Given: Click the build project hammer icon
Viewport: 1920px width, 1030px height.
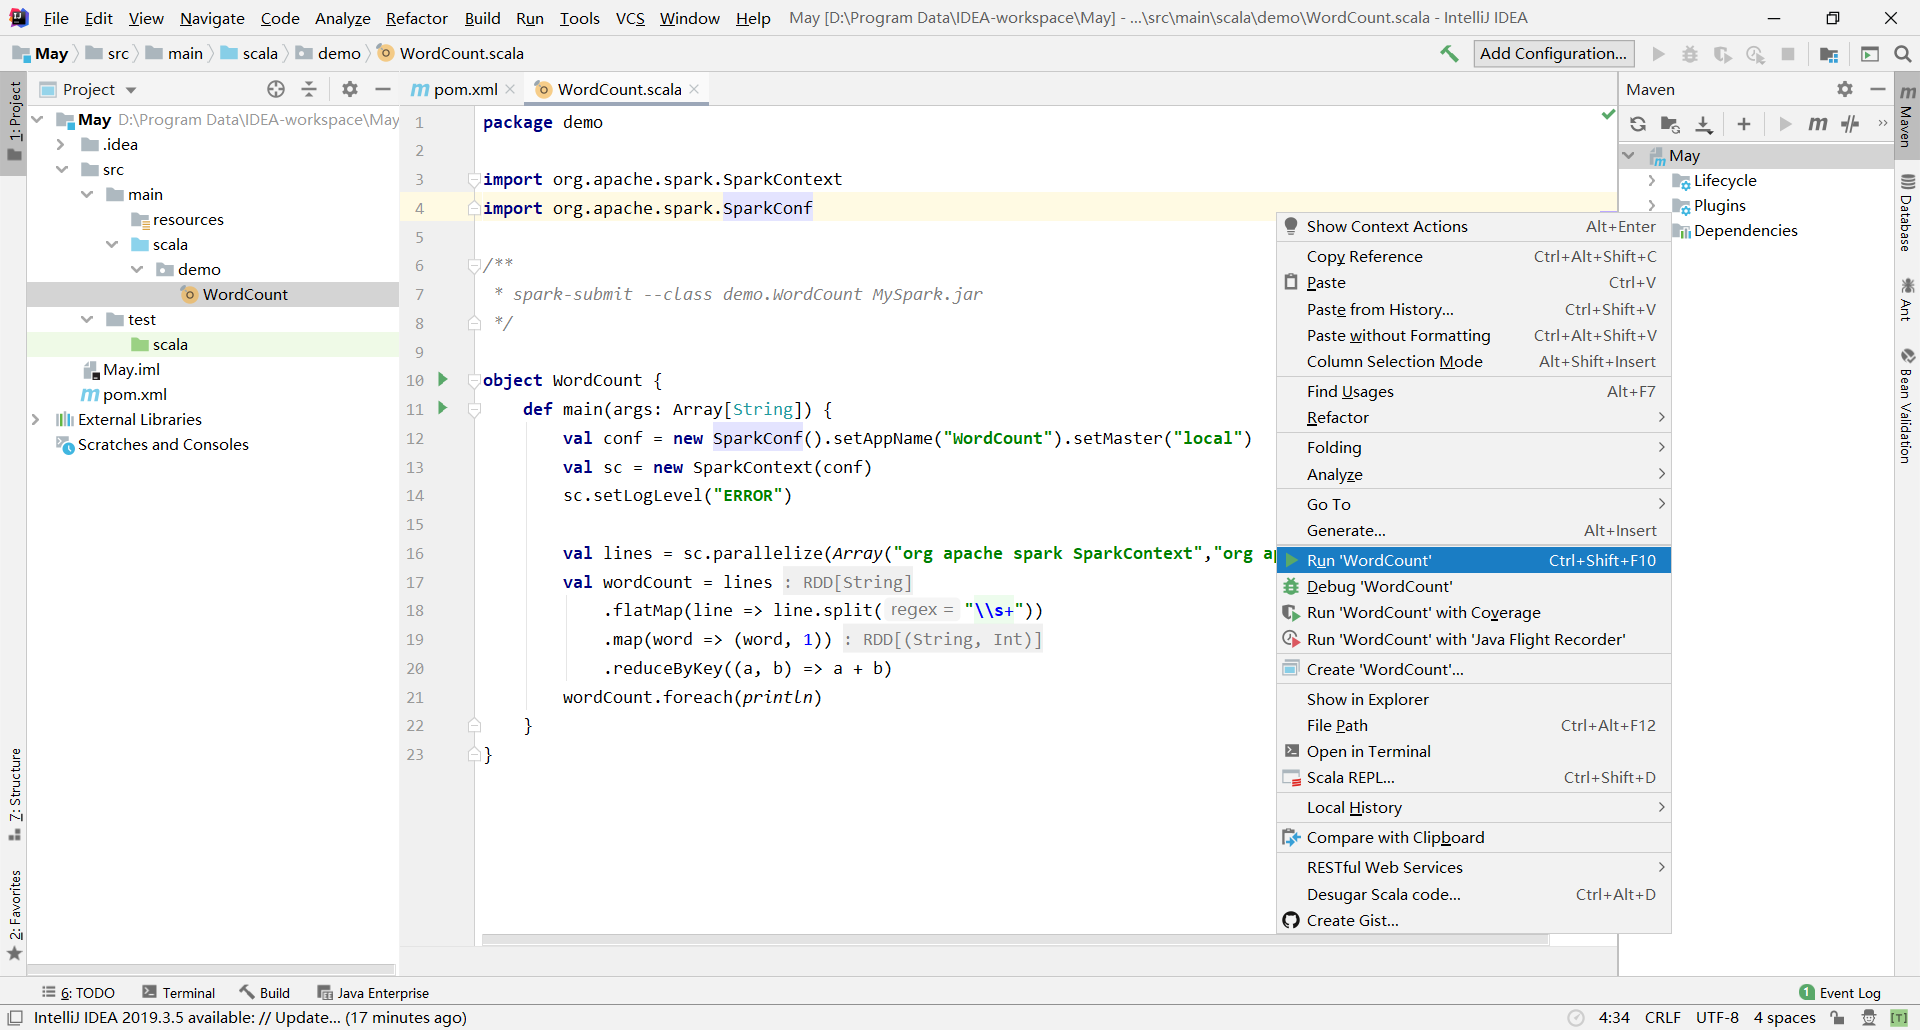Looking at the screenshot, I should (1449, 54).
